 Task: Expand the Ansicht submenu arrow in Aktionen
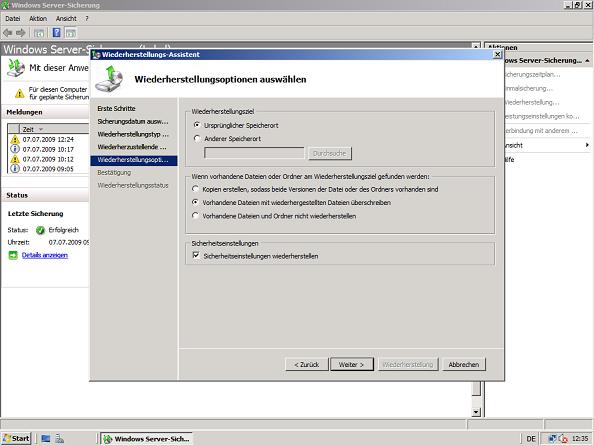click(x=587, y=145)
